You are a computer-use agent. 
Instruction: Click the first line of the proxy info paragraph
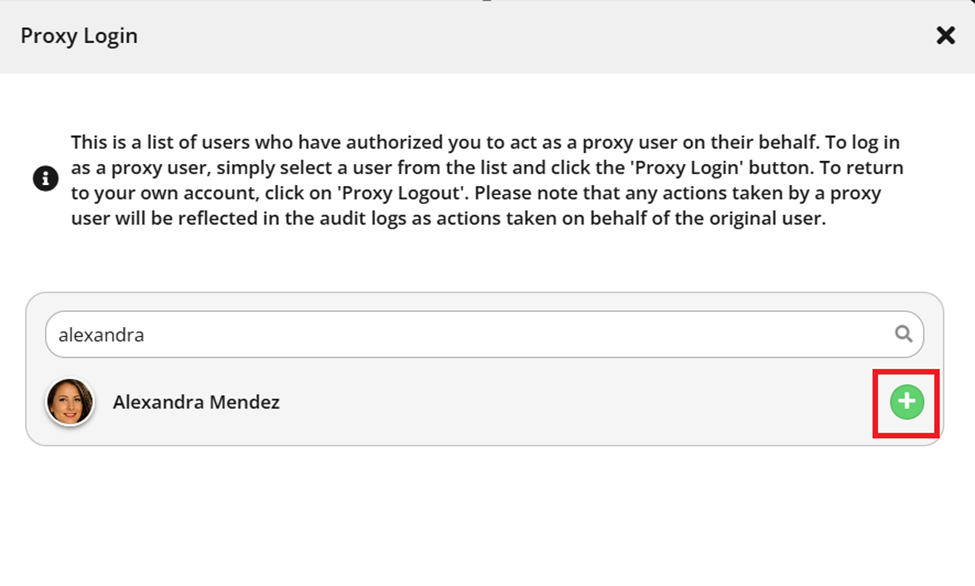click(485, 142)
